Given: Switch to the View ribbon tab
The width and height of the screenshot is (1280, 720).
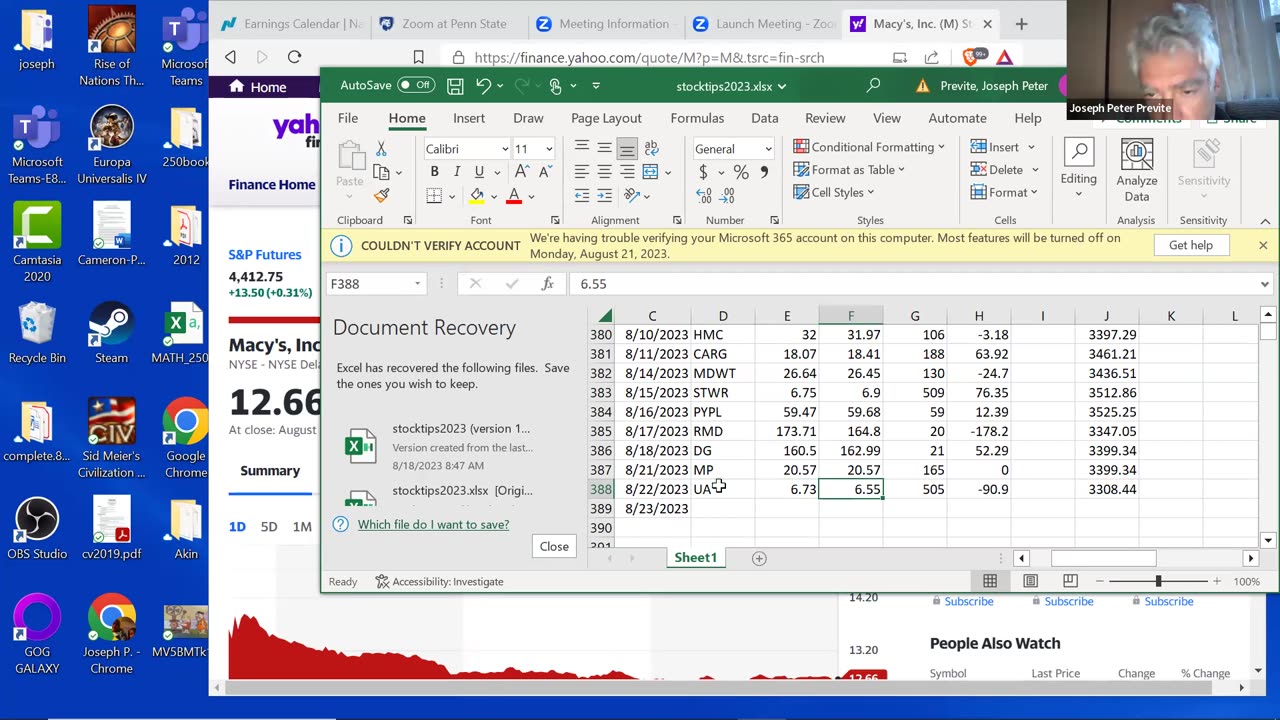Looking at the screenshot, I should pos(887,118).
